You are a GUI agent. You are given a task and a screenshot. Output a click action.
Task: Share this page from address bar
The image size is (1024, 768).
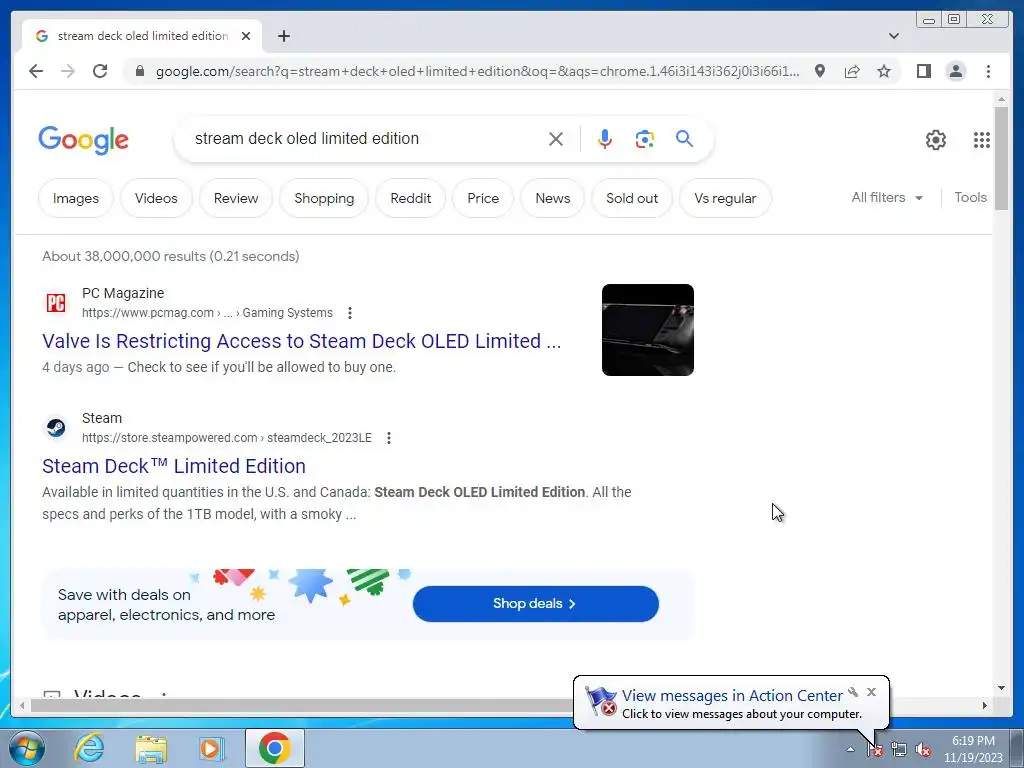pyautogui.click(x=852, y=71)
